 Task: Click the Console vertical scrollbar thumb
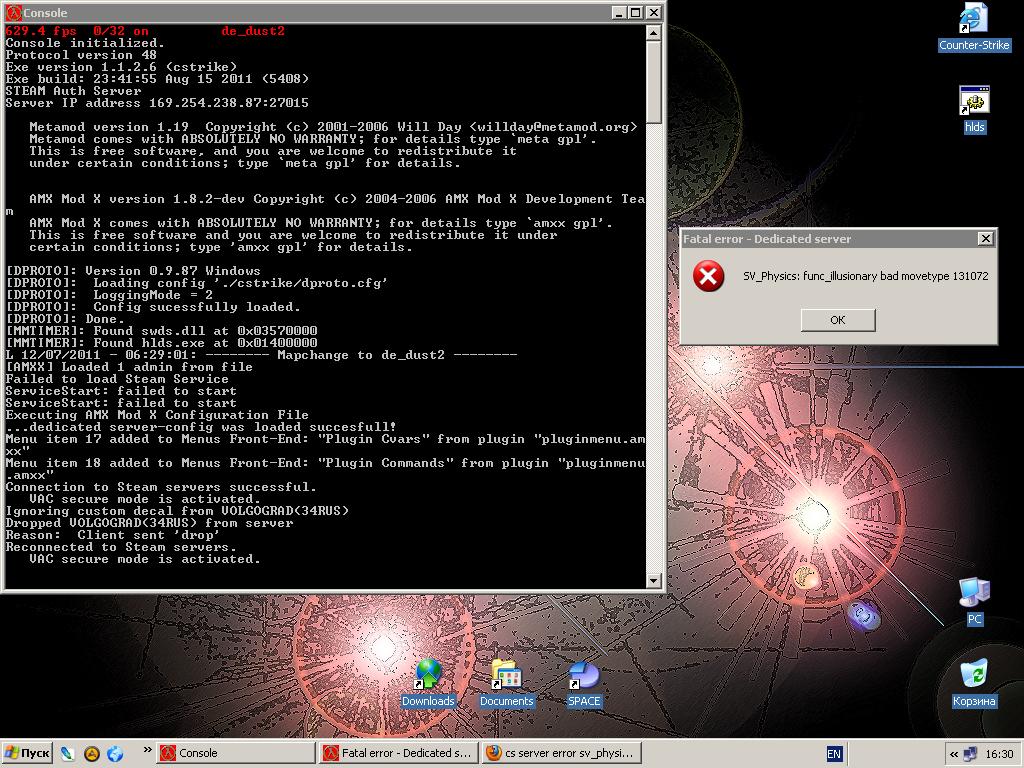point(654,82)
